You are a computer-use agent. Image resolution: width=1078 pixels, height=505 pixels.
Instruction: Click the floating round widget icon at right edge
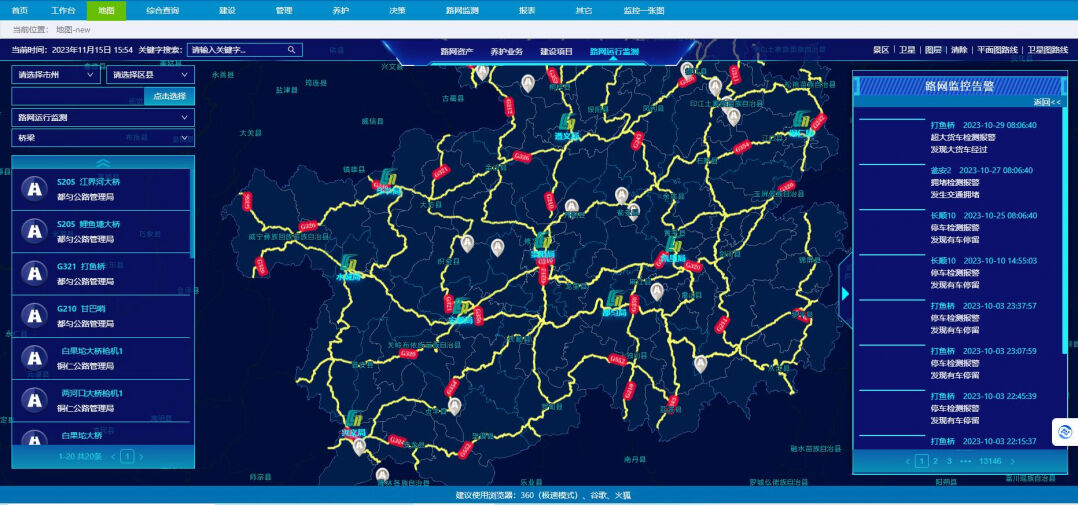coord(1065,432)
